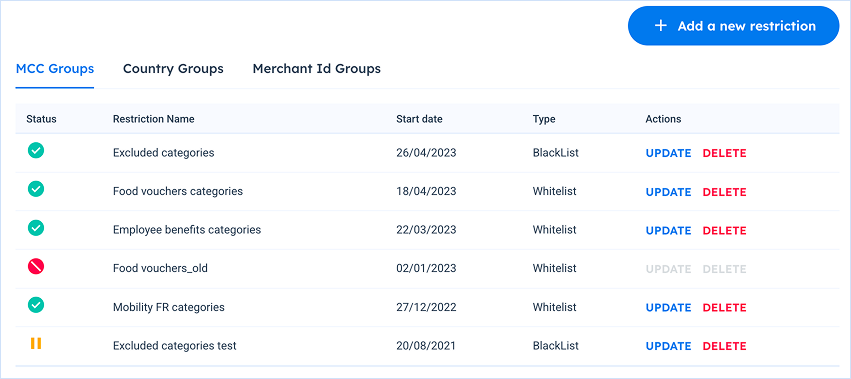Click start date 22/03/2023
The image size is (851, 379).
pyautogui.click(x=426, y=230)
